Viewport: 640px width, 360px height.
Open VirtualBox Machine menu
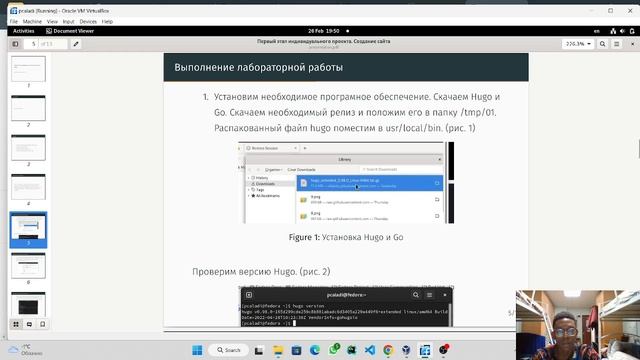32,22
